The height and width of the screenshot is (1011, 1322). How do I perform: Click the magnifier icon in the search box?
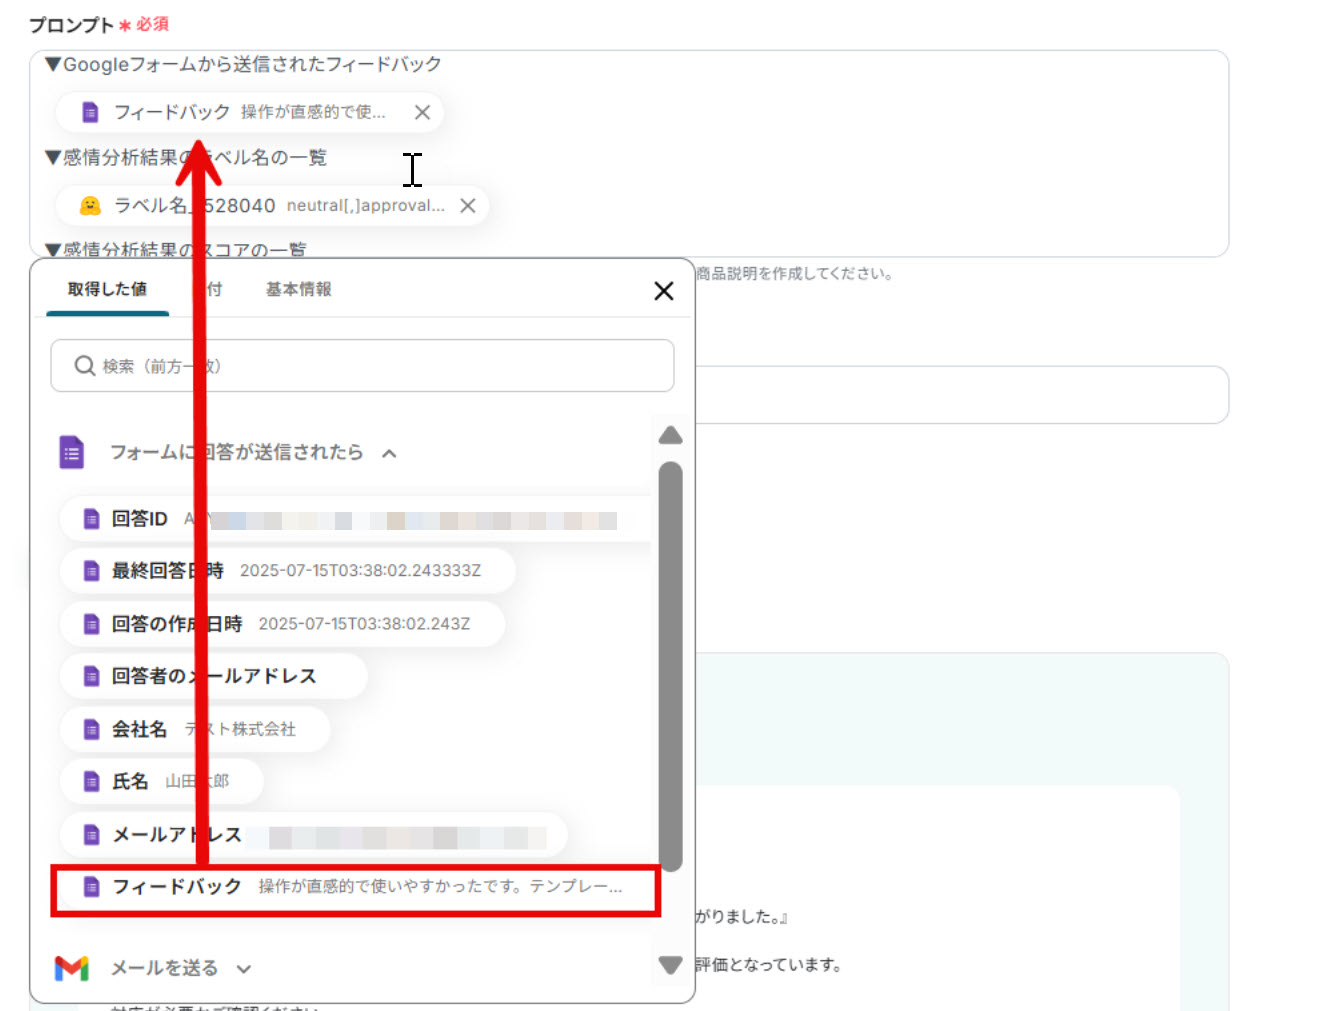[85, 365]
